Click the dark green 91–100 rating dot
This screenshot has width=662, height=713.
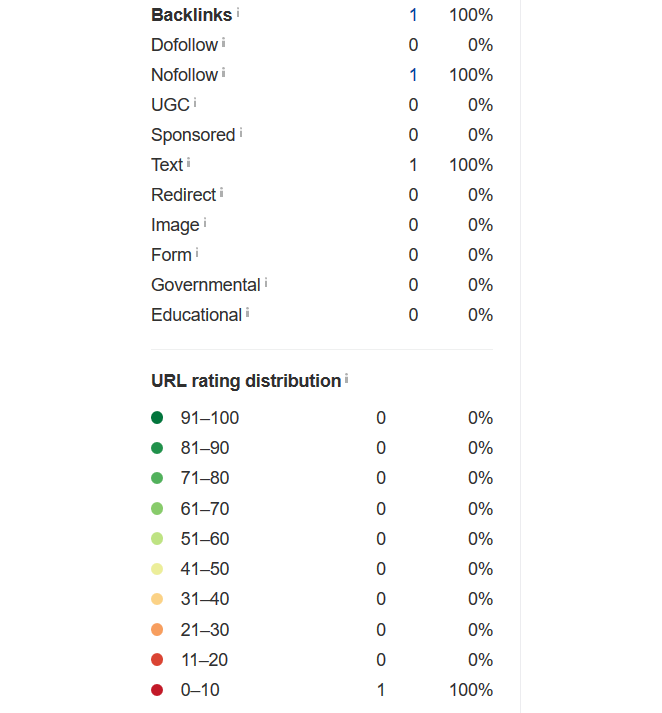coord(157,417)
